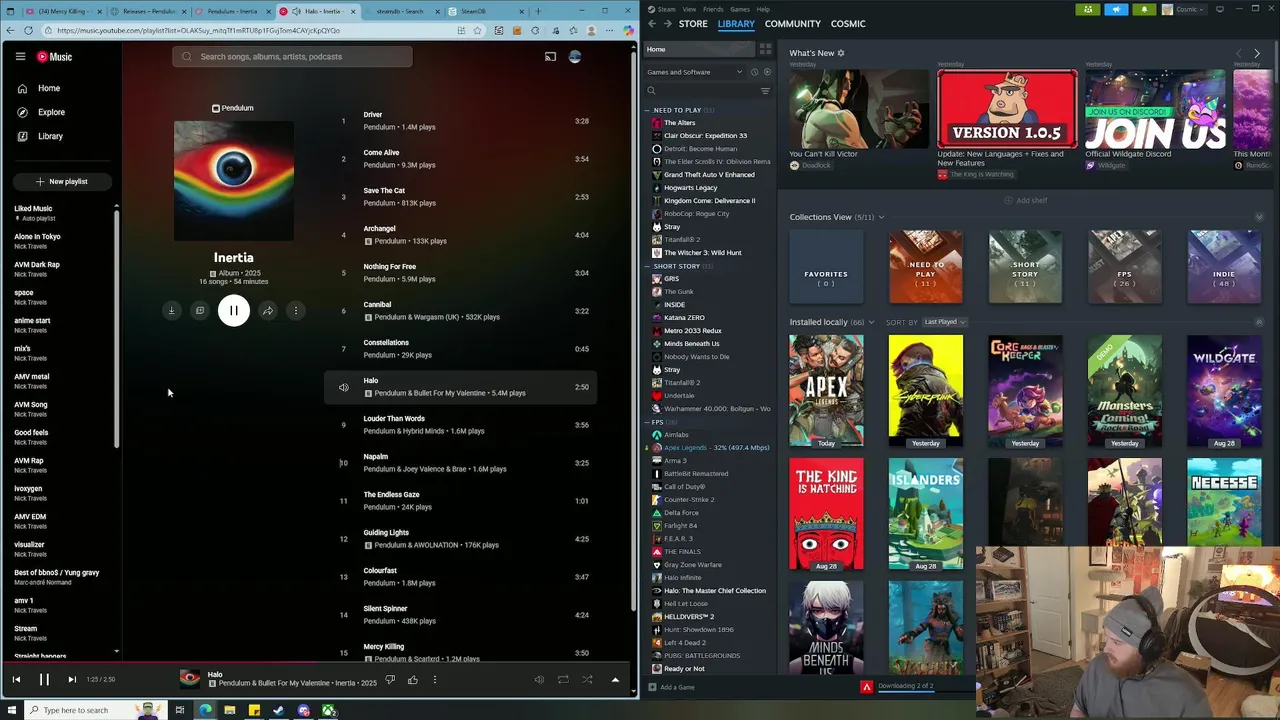Expand the now playing panel arrow

(x=615, y=679)
